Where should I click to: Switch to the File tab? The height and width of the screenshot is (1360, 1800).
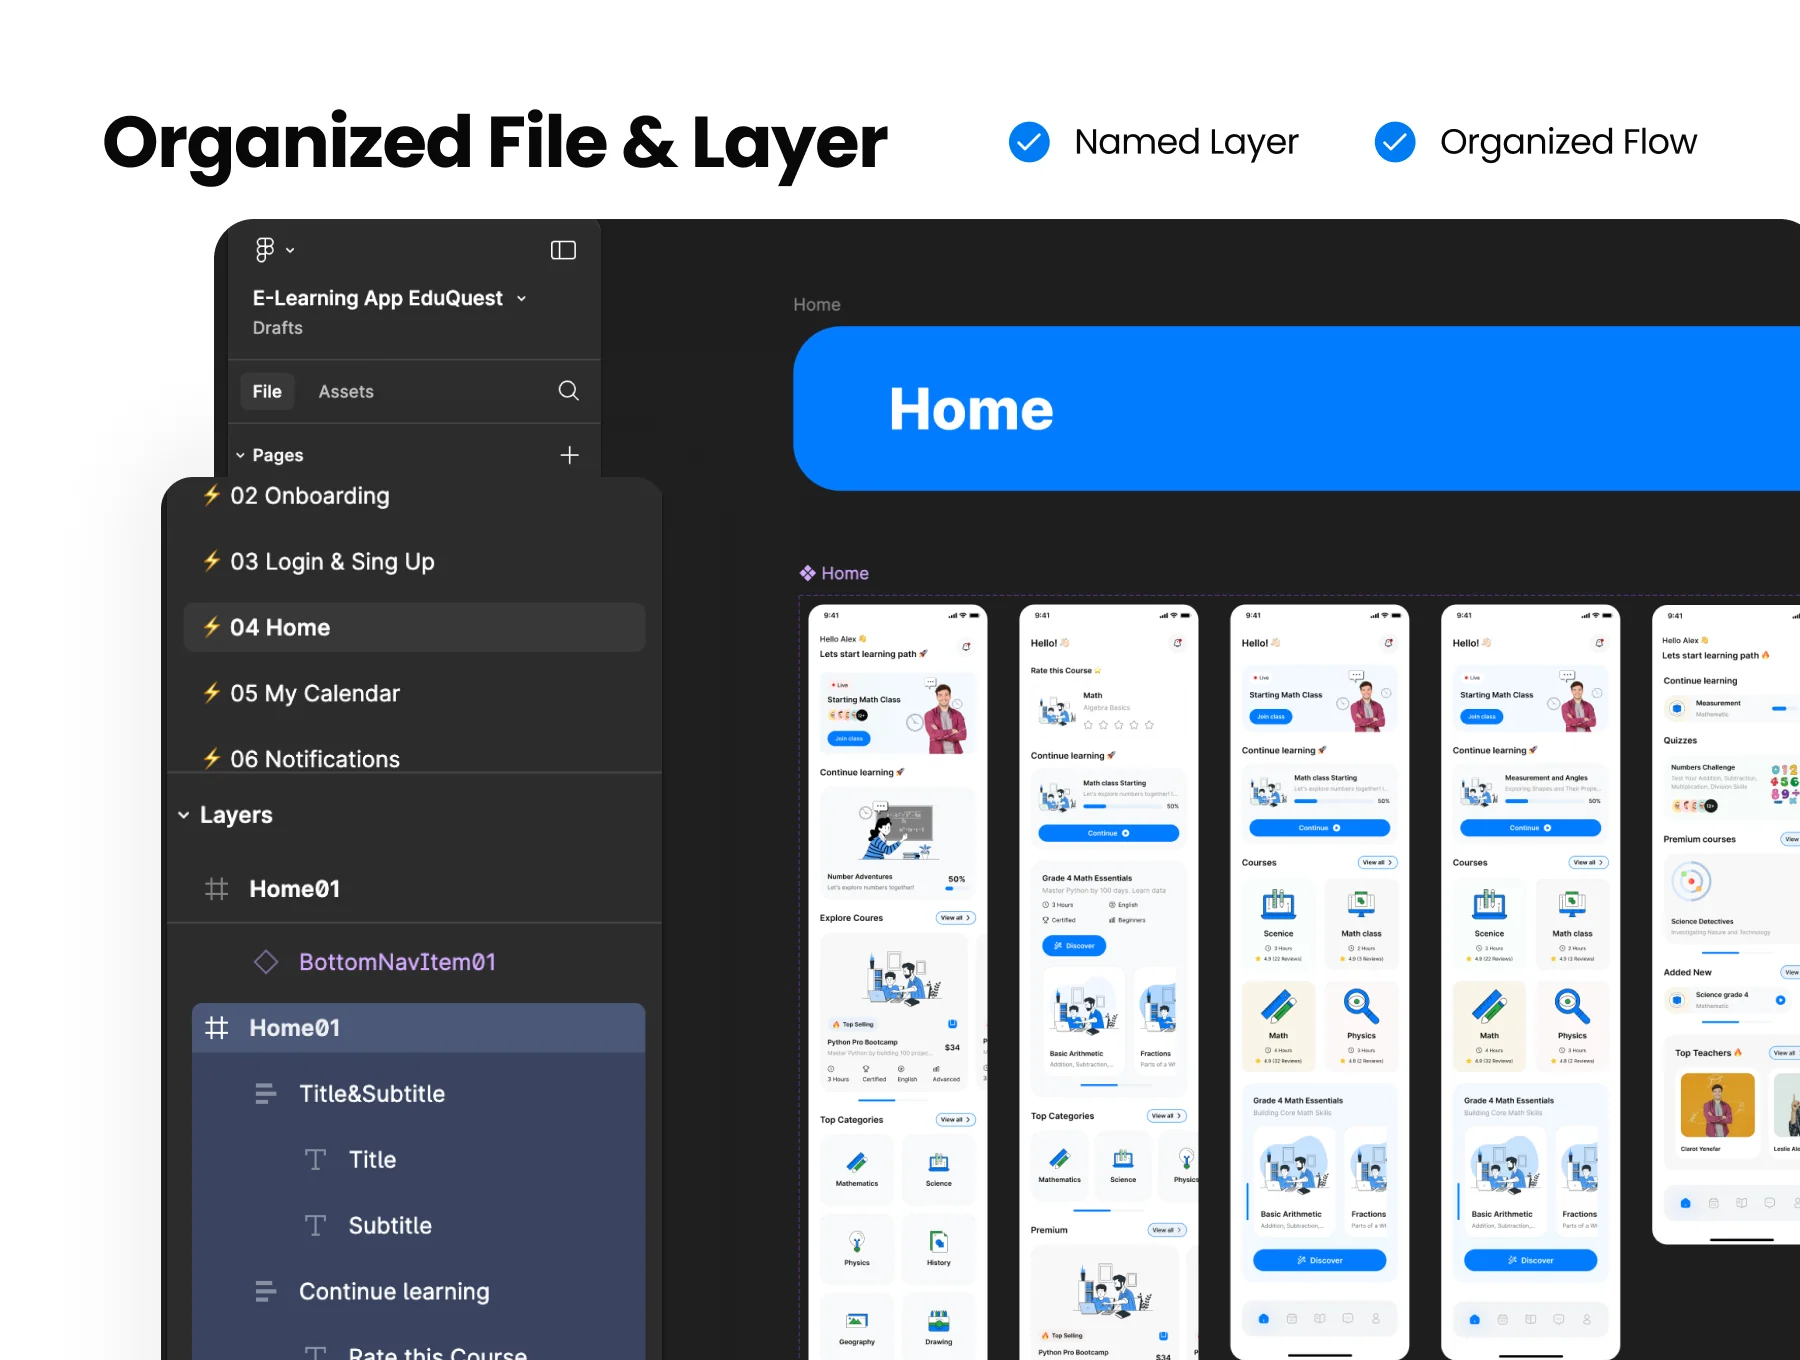click(x=267, y=392)
